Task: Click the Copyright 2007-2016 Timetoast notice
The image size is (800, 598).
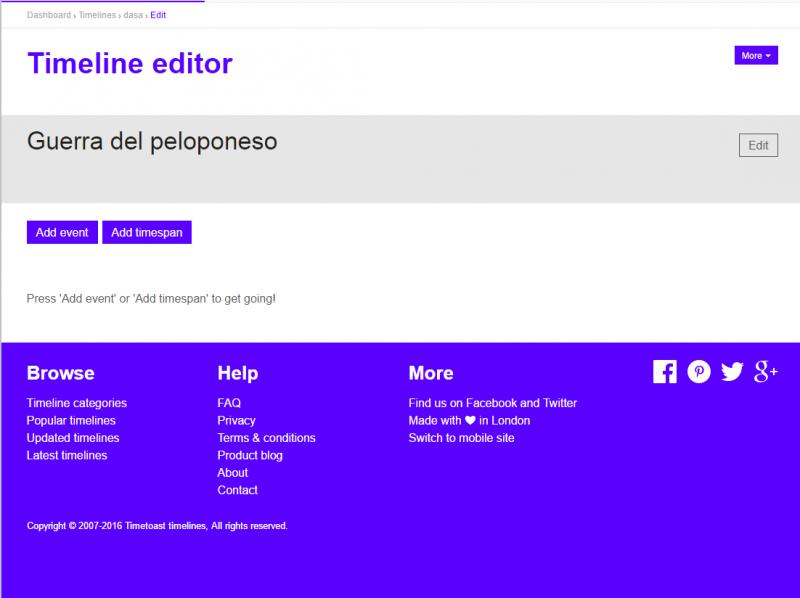Action: [x=157, y=526]
